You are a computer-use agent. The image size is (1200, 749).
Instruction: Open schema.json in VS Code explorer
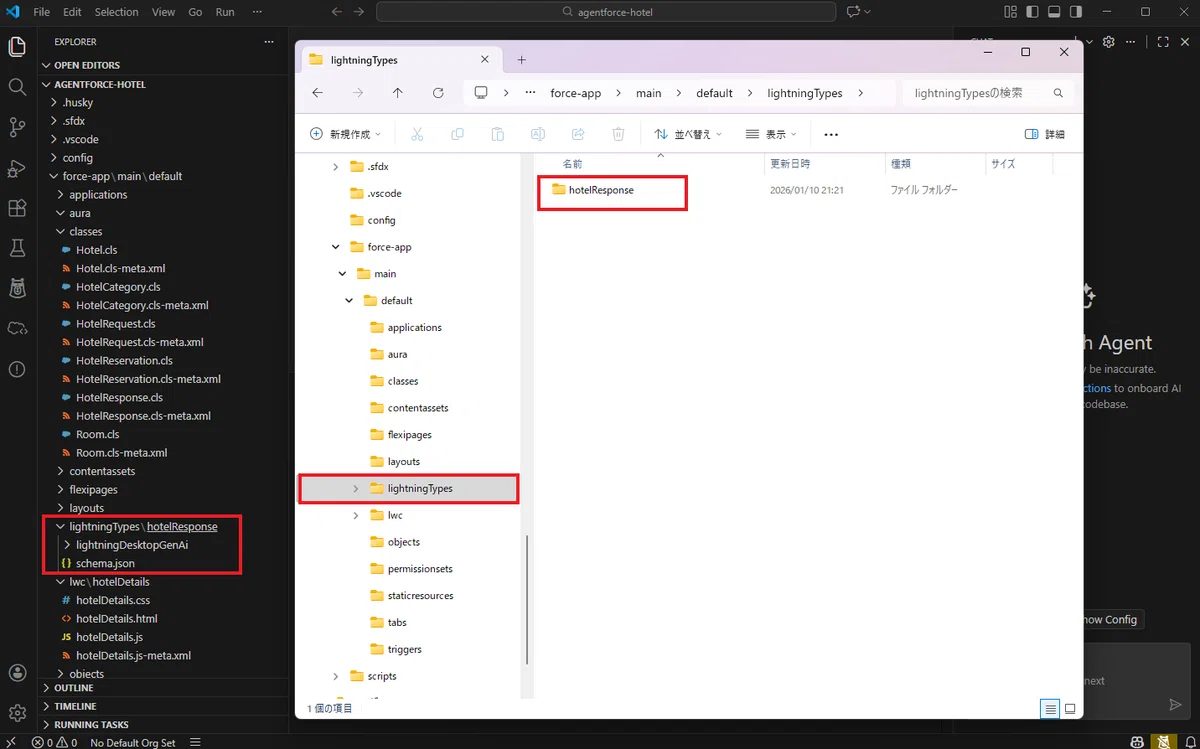pyautogui.click(x=105, y=563)
